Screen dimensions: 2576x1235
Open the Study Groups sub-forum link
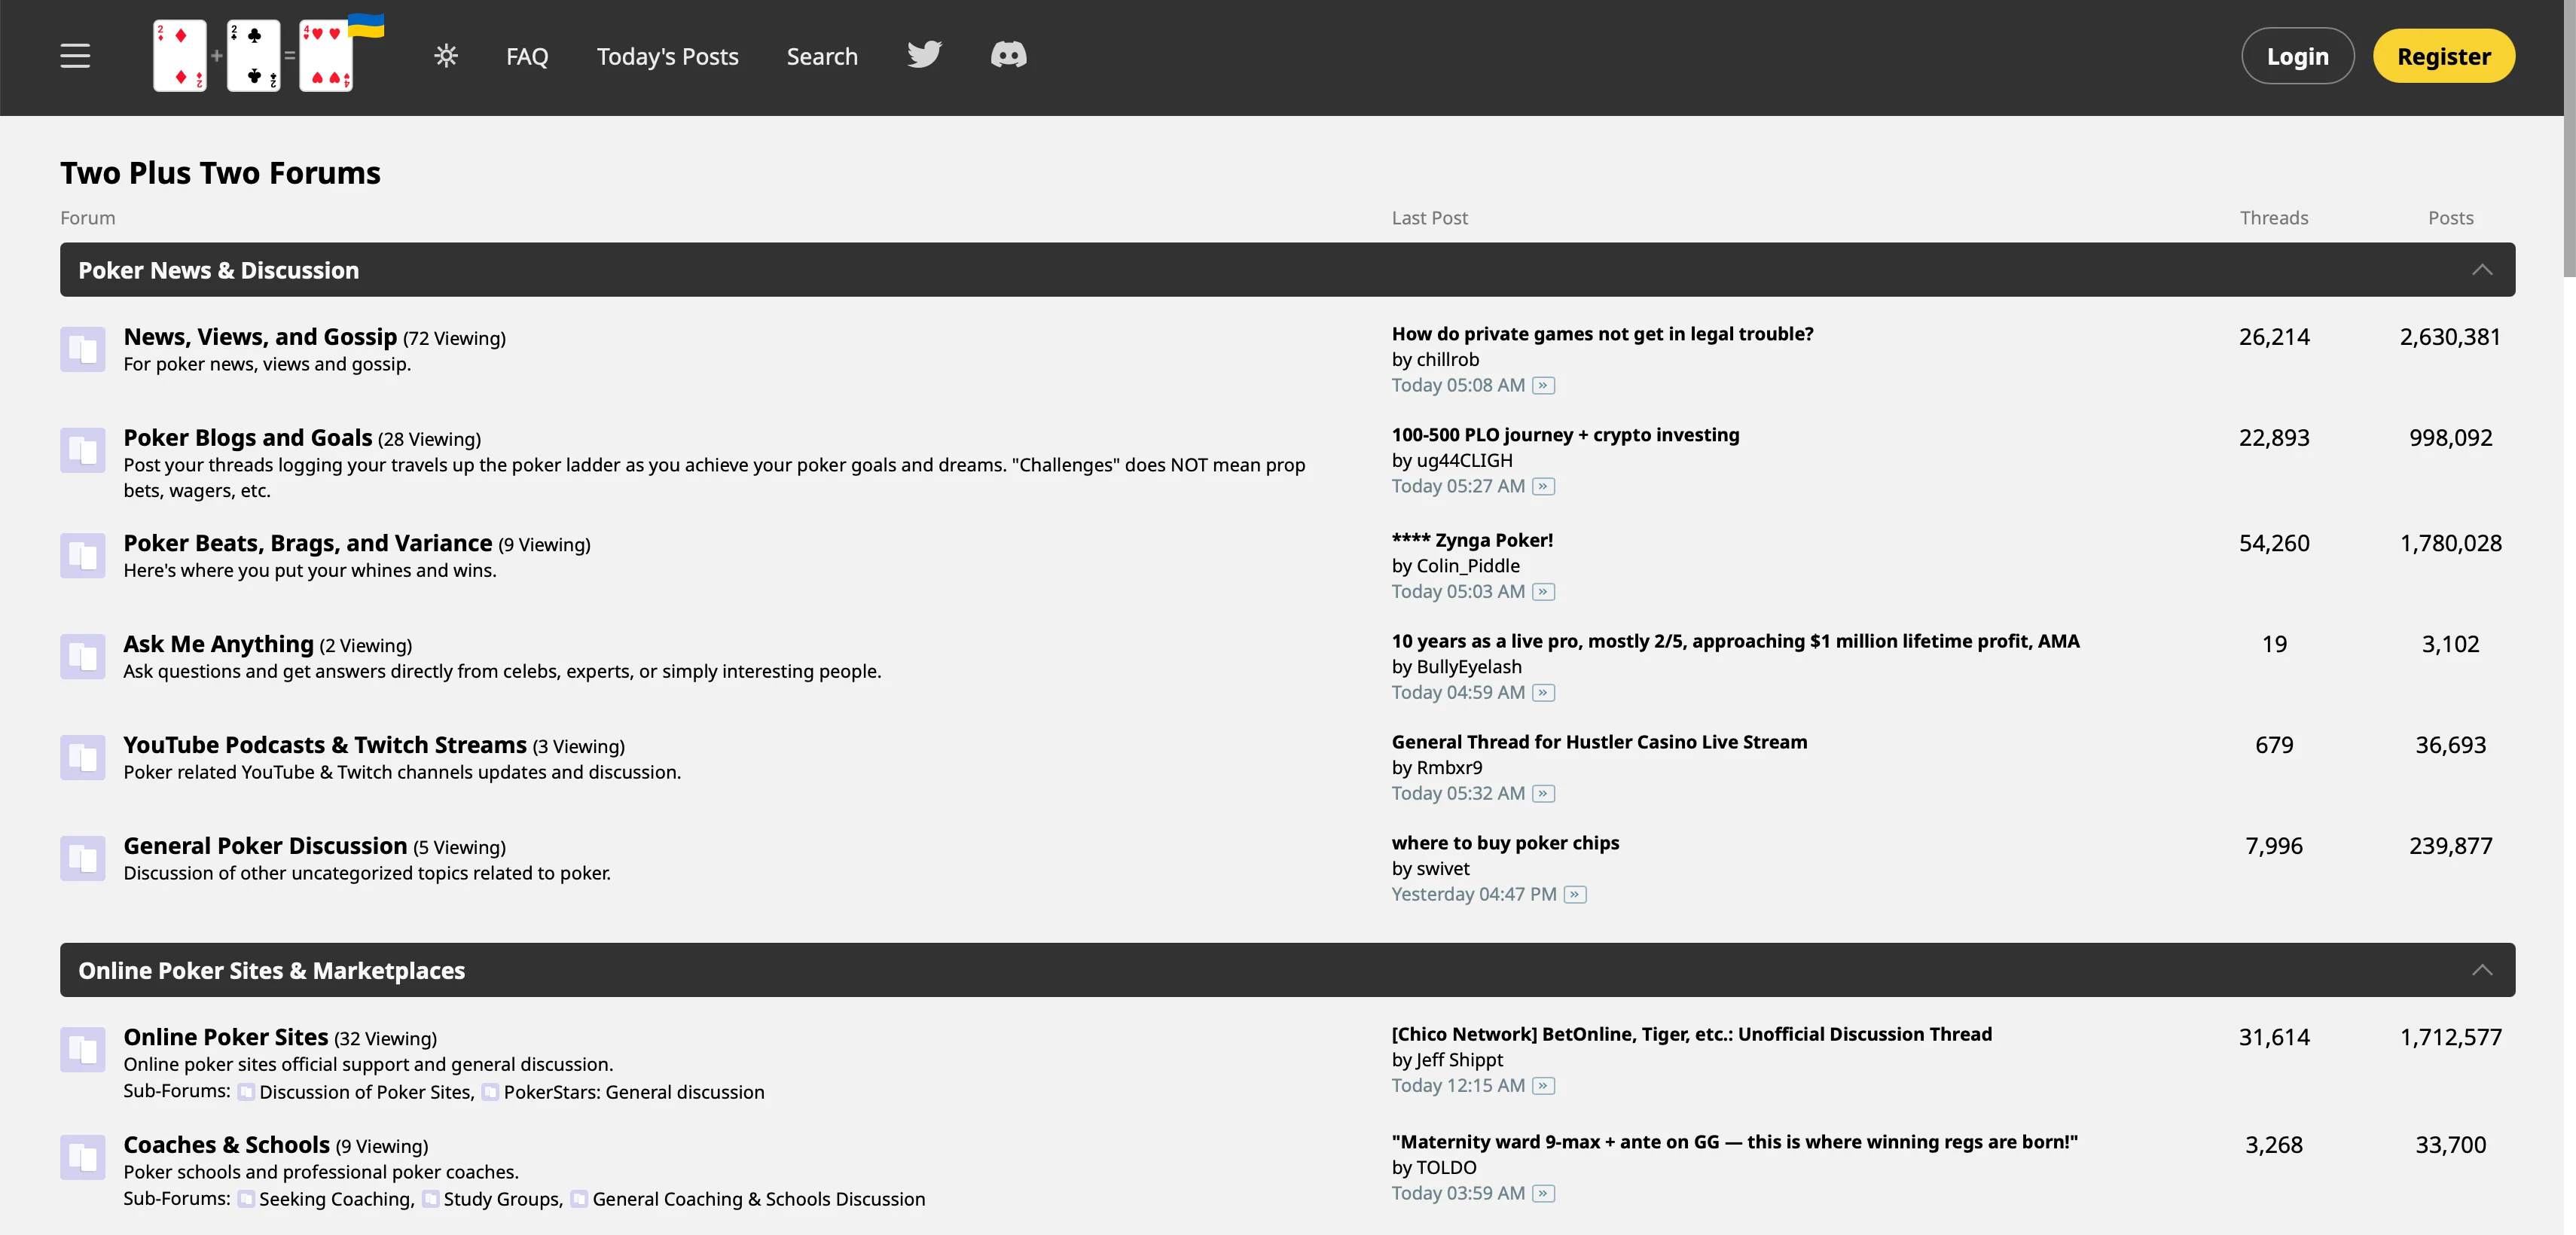tap(501, 1199)
